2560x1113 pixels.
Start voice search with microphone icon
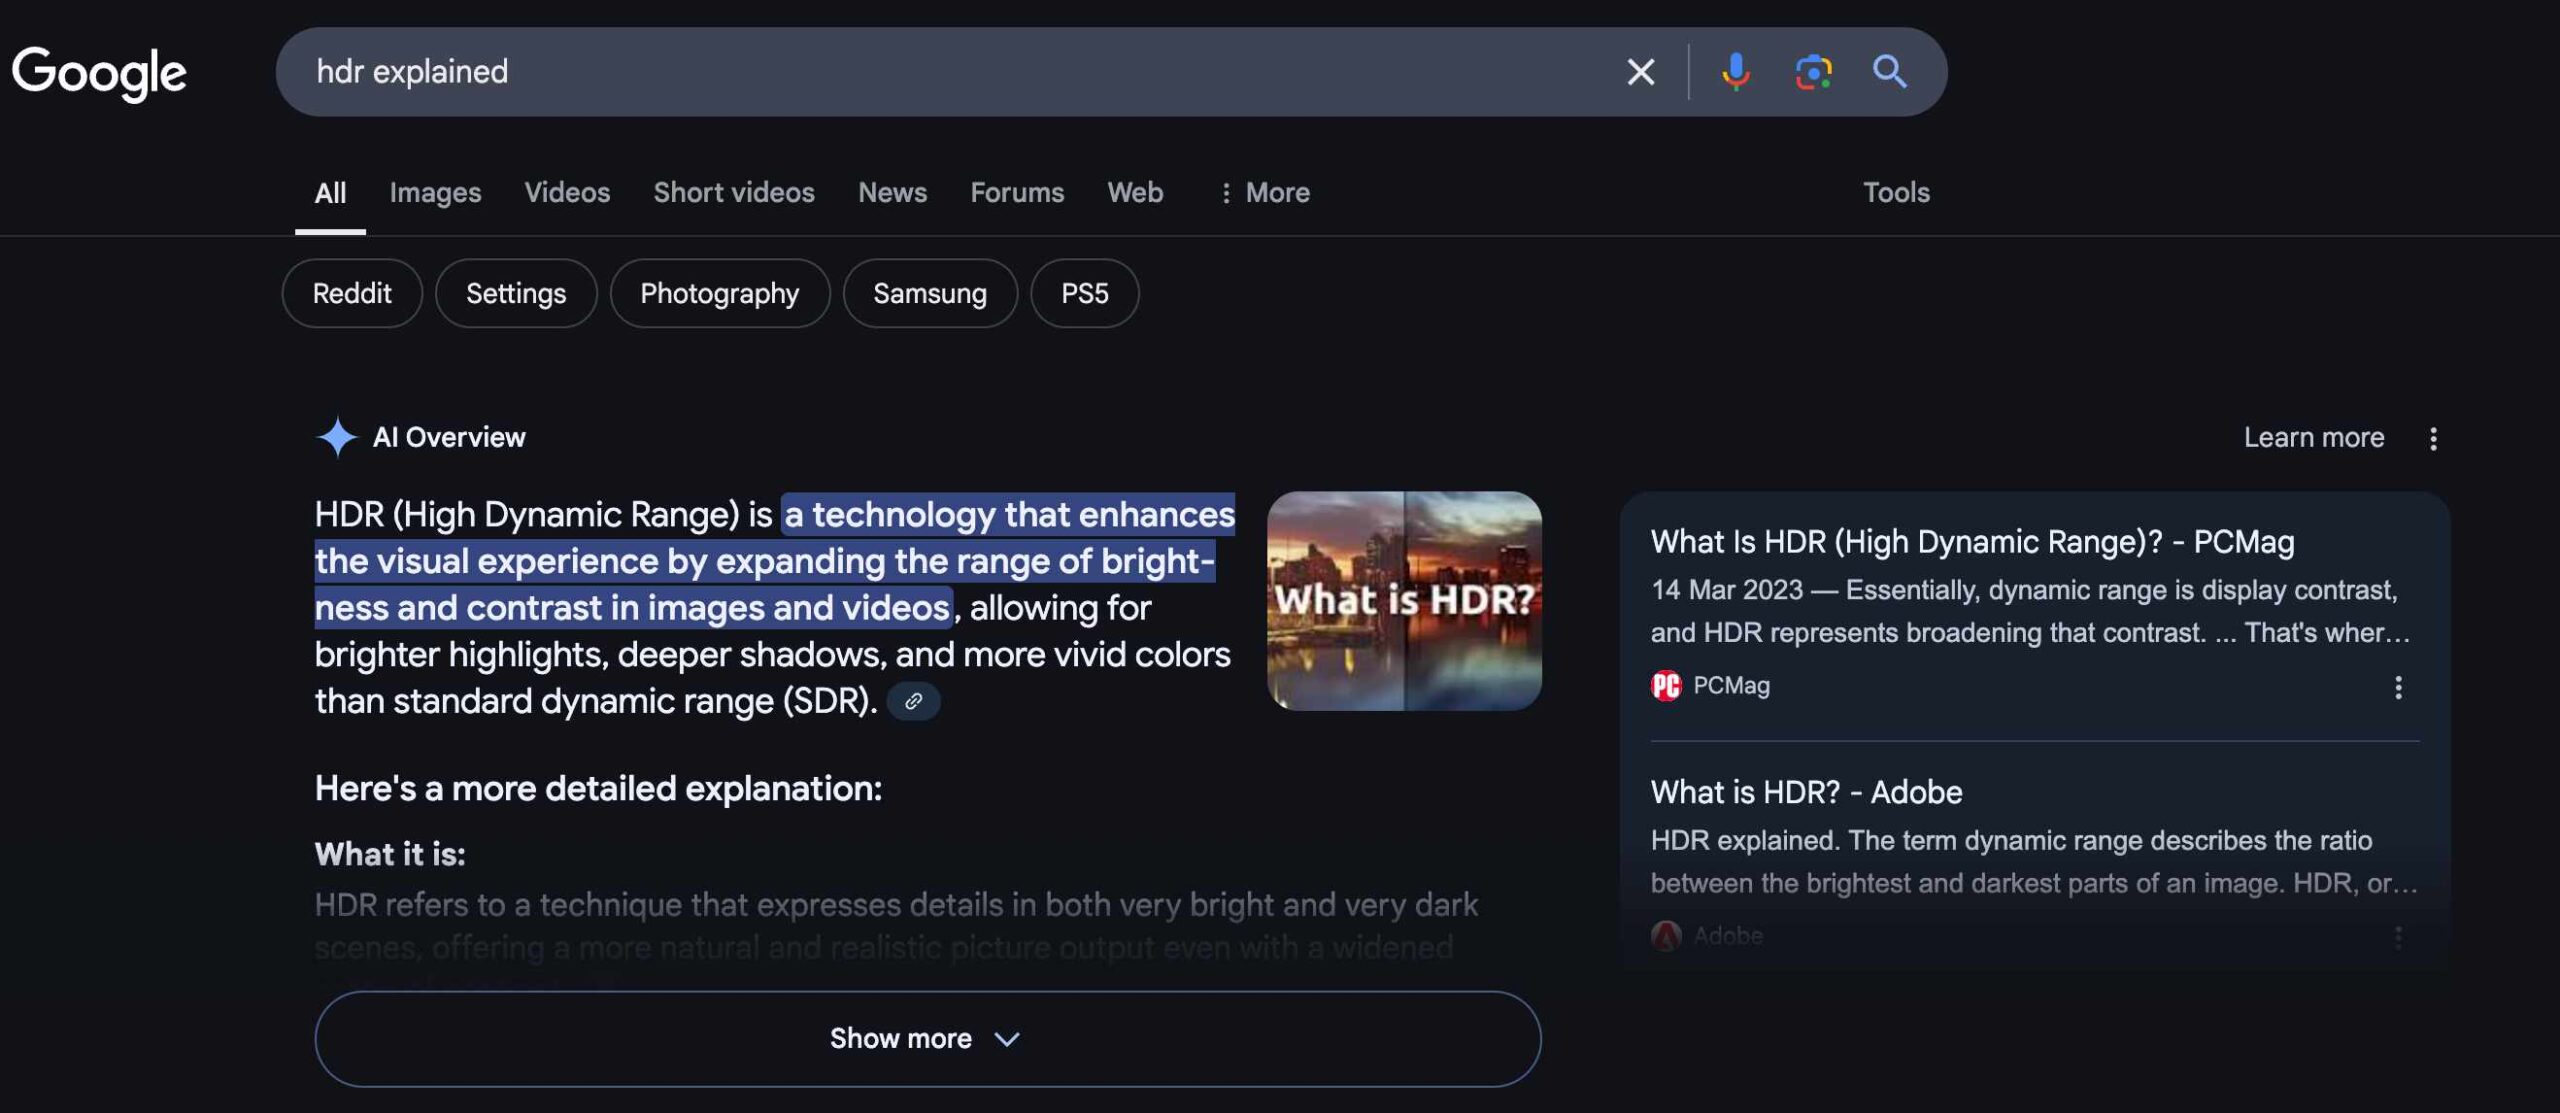pyautogui.click(x=1736, y=72)
